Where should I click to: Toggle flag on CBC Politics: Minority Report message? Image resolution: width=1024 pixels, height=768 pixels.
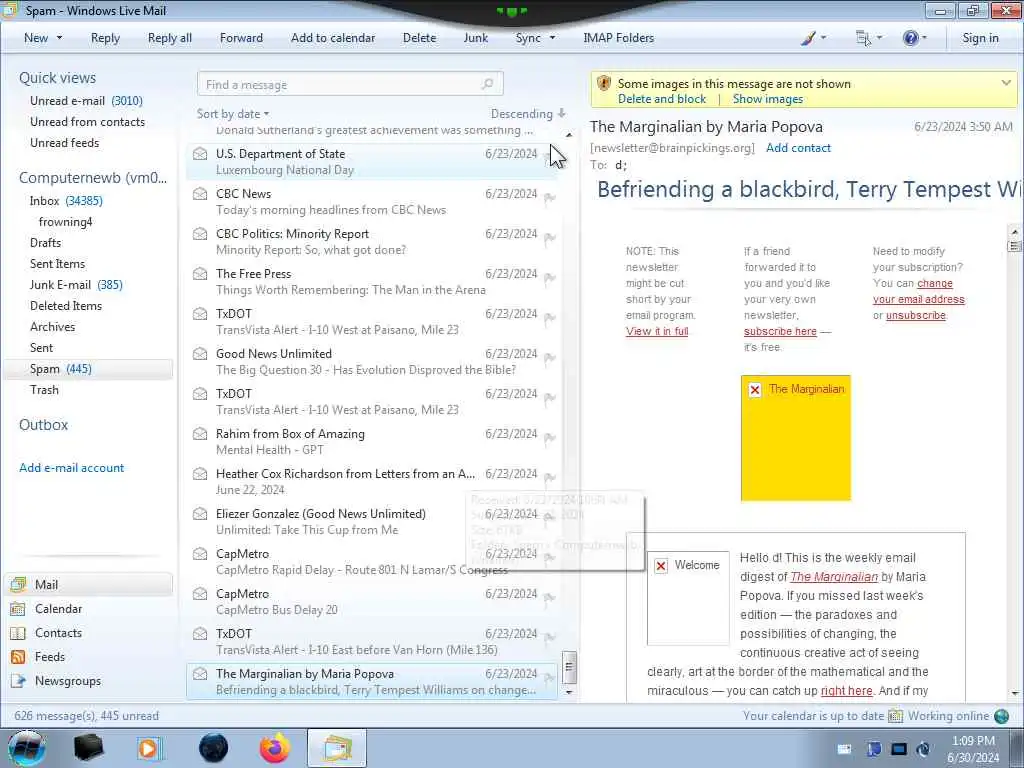(x=550, y=237)
